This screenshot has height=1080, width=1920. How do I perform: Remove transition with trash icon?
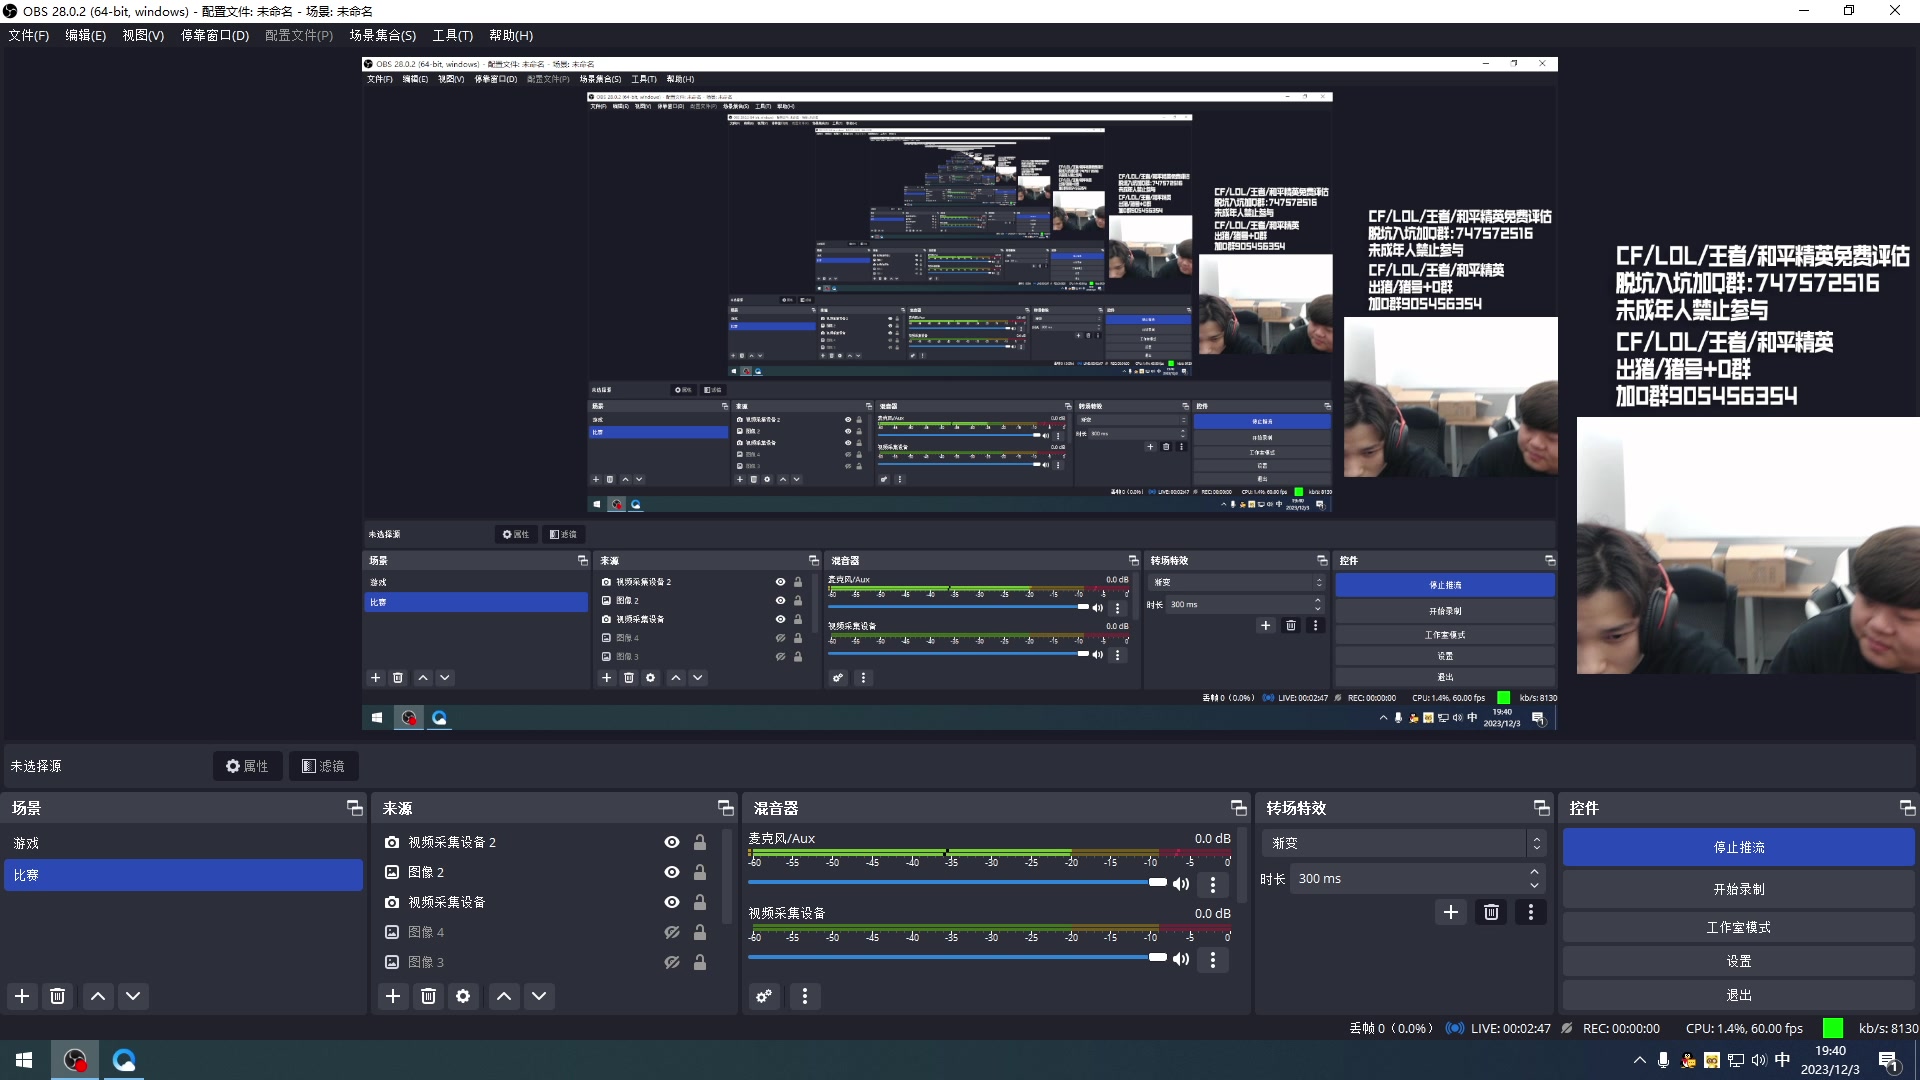(x=1491, y=912)
